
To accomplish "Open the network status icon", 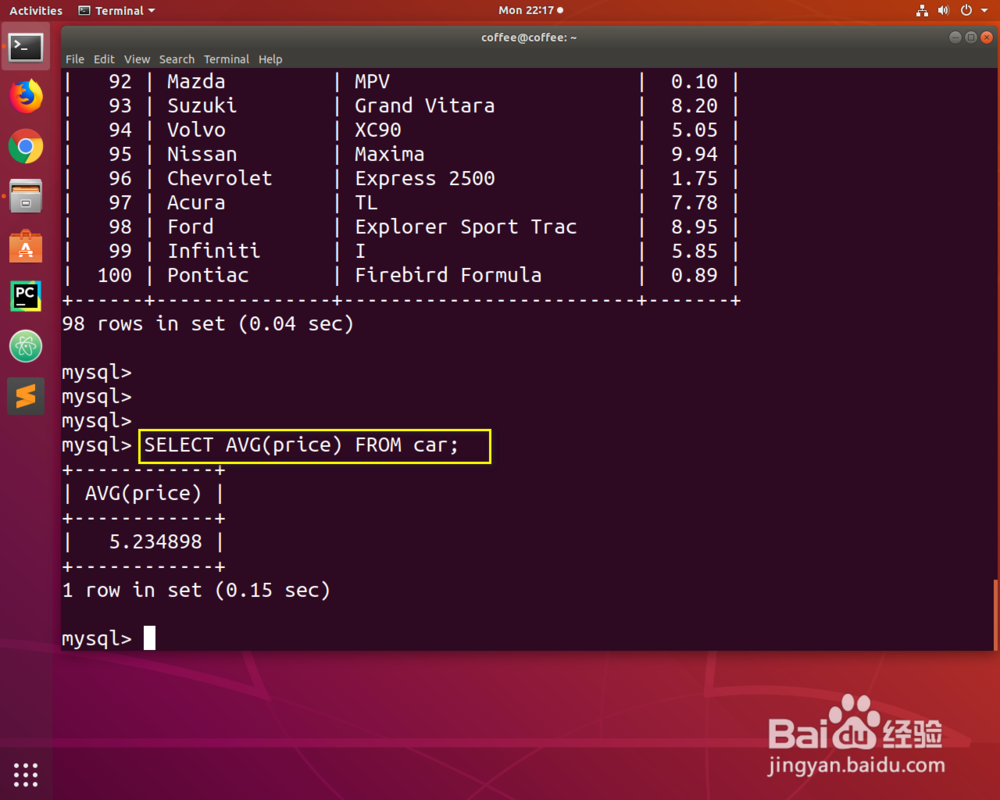I will point(922,10).
